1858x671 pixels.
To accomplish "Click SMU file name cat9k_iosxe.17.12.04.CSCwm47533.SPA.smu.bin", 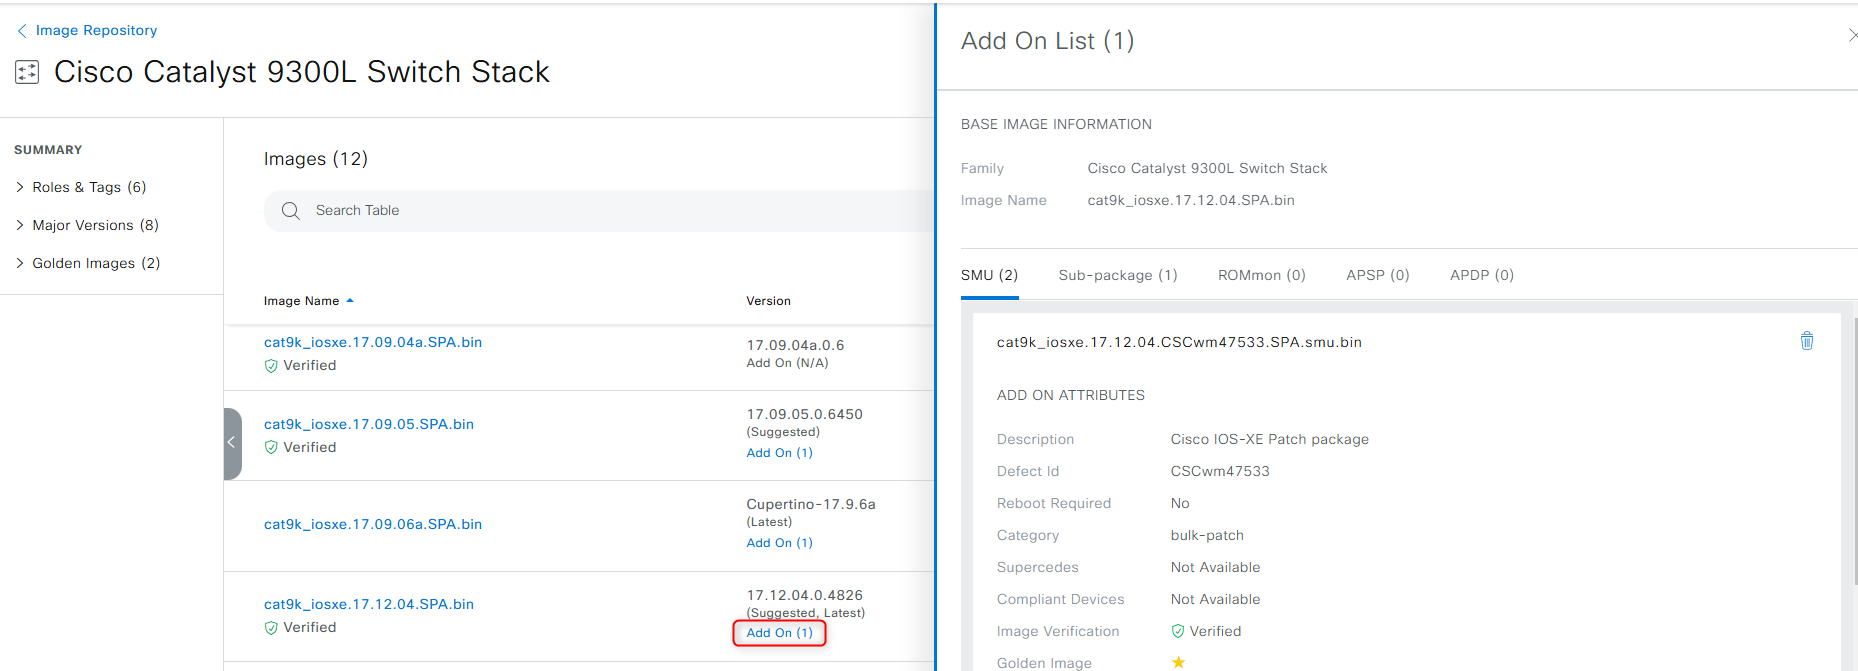I will tap(1180, 342).
